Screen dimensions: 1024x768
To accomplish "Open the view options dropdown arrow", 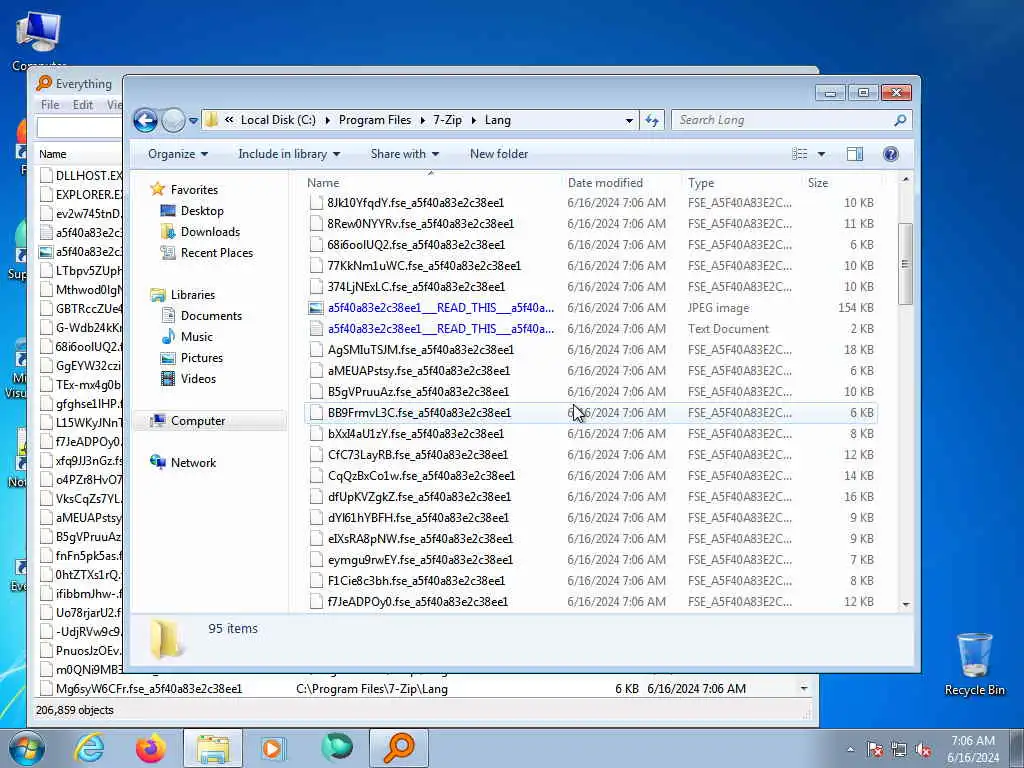I will pos(822,154).
